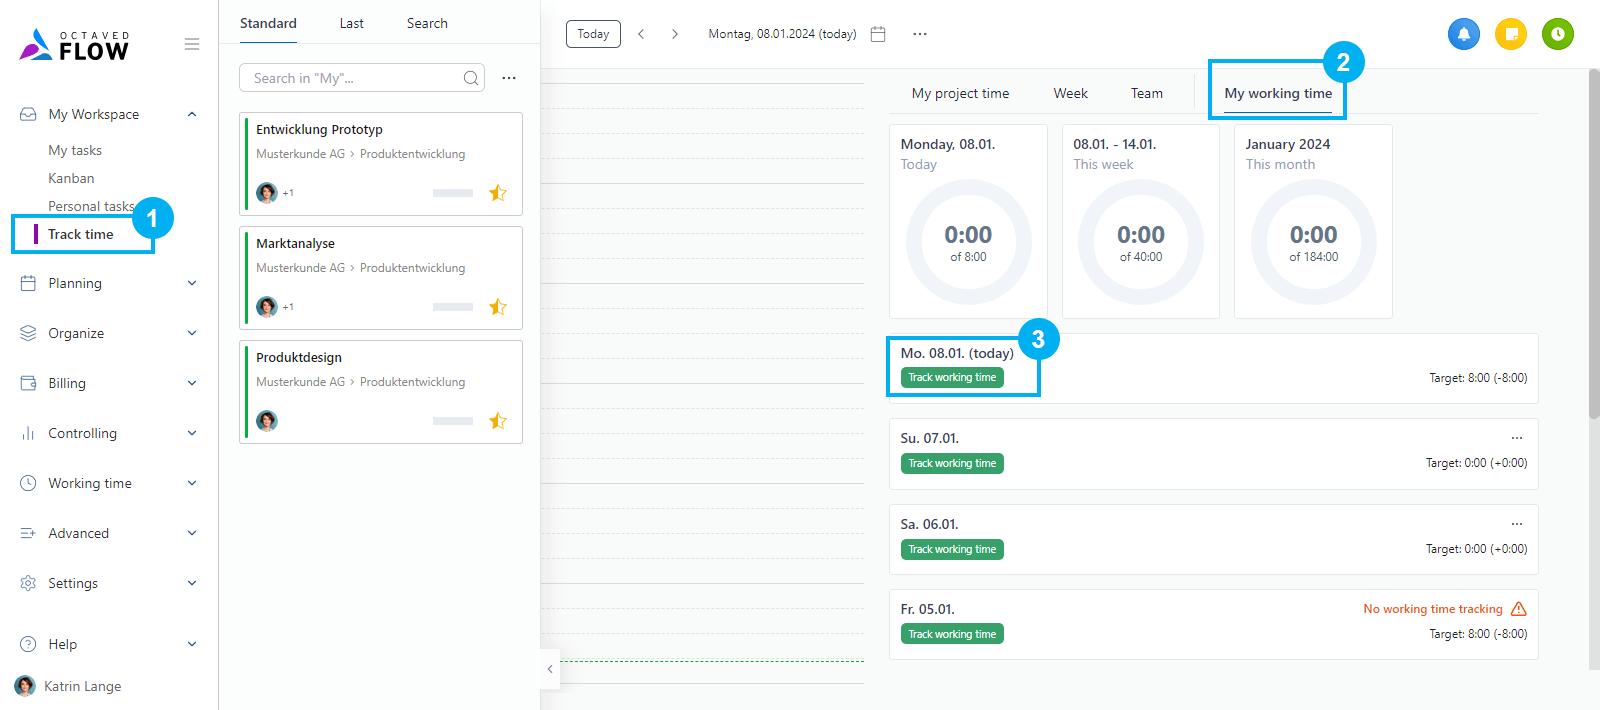
Task: Open My tasks in the sidebar
Action: pyautogui.click(x=75, y=150)
